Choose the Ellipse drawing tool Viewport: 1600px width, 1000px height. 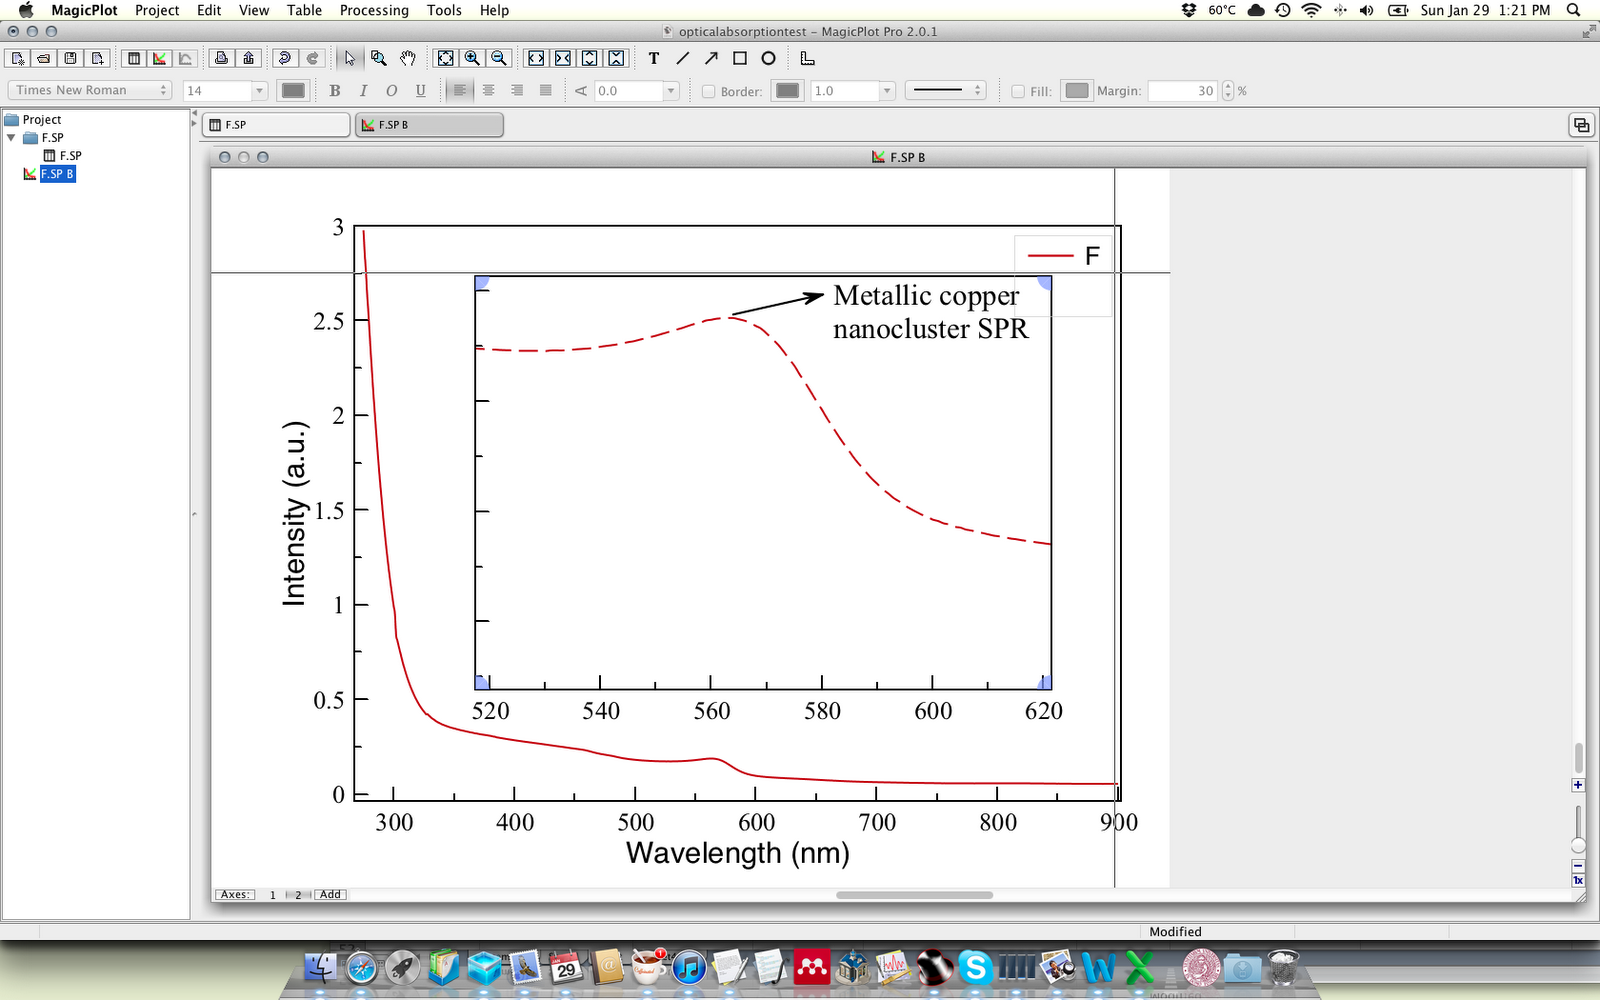point(767,58)
